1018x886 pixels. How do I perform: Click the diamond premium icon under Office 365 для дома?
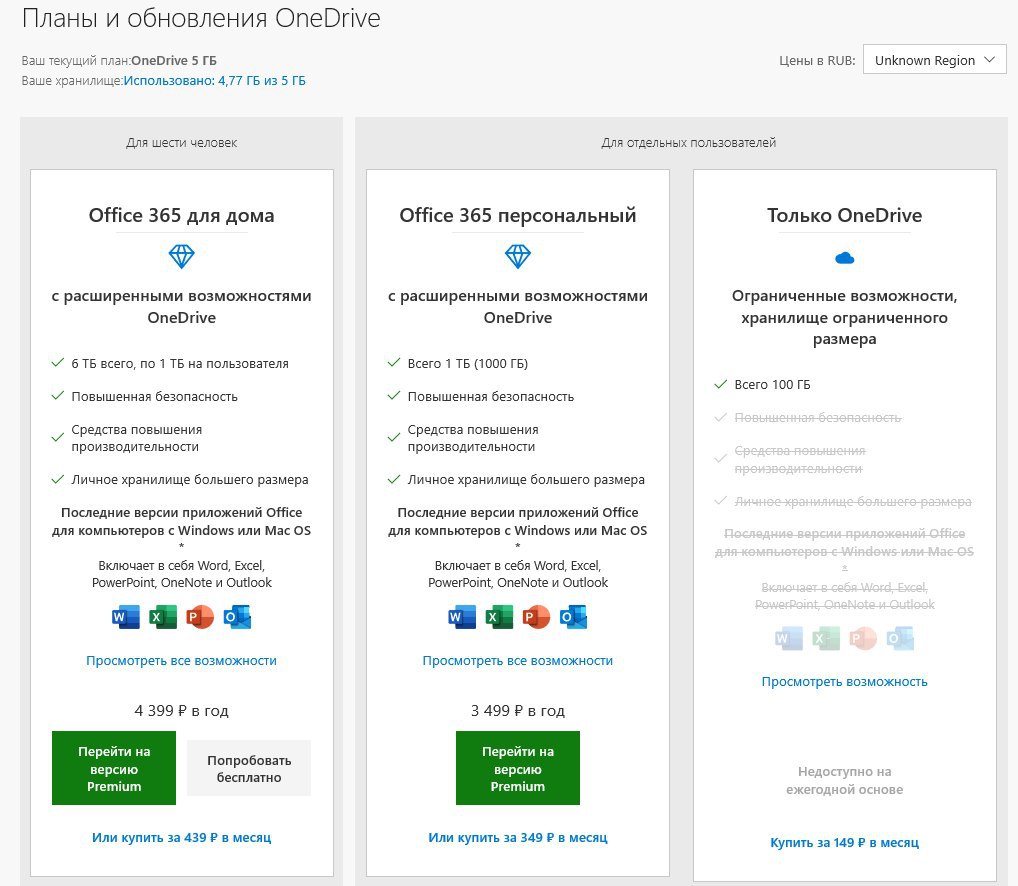click(x=182, y=256)
